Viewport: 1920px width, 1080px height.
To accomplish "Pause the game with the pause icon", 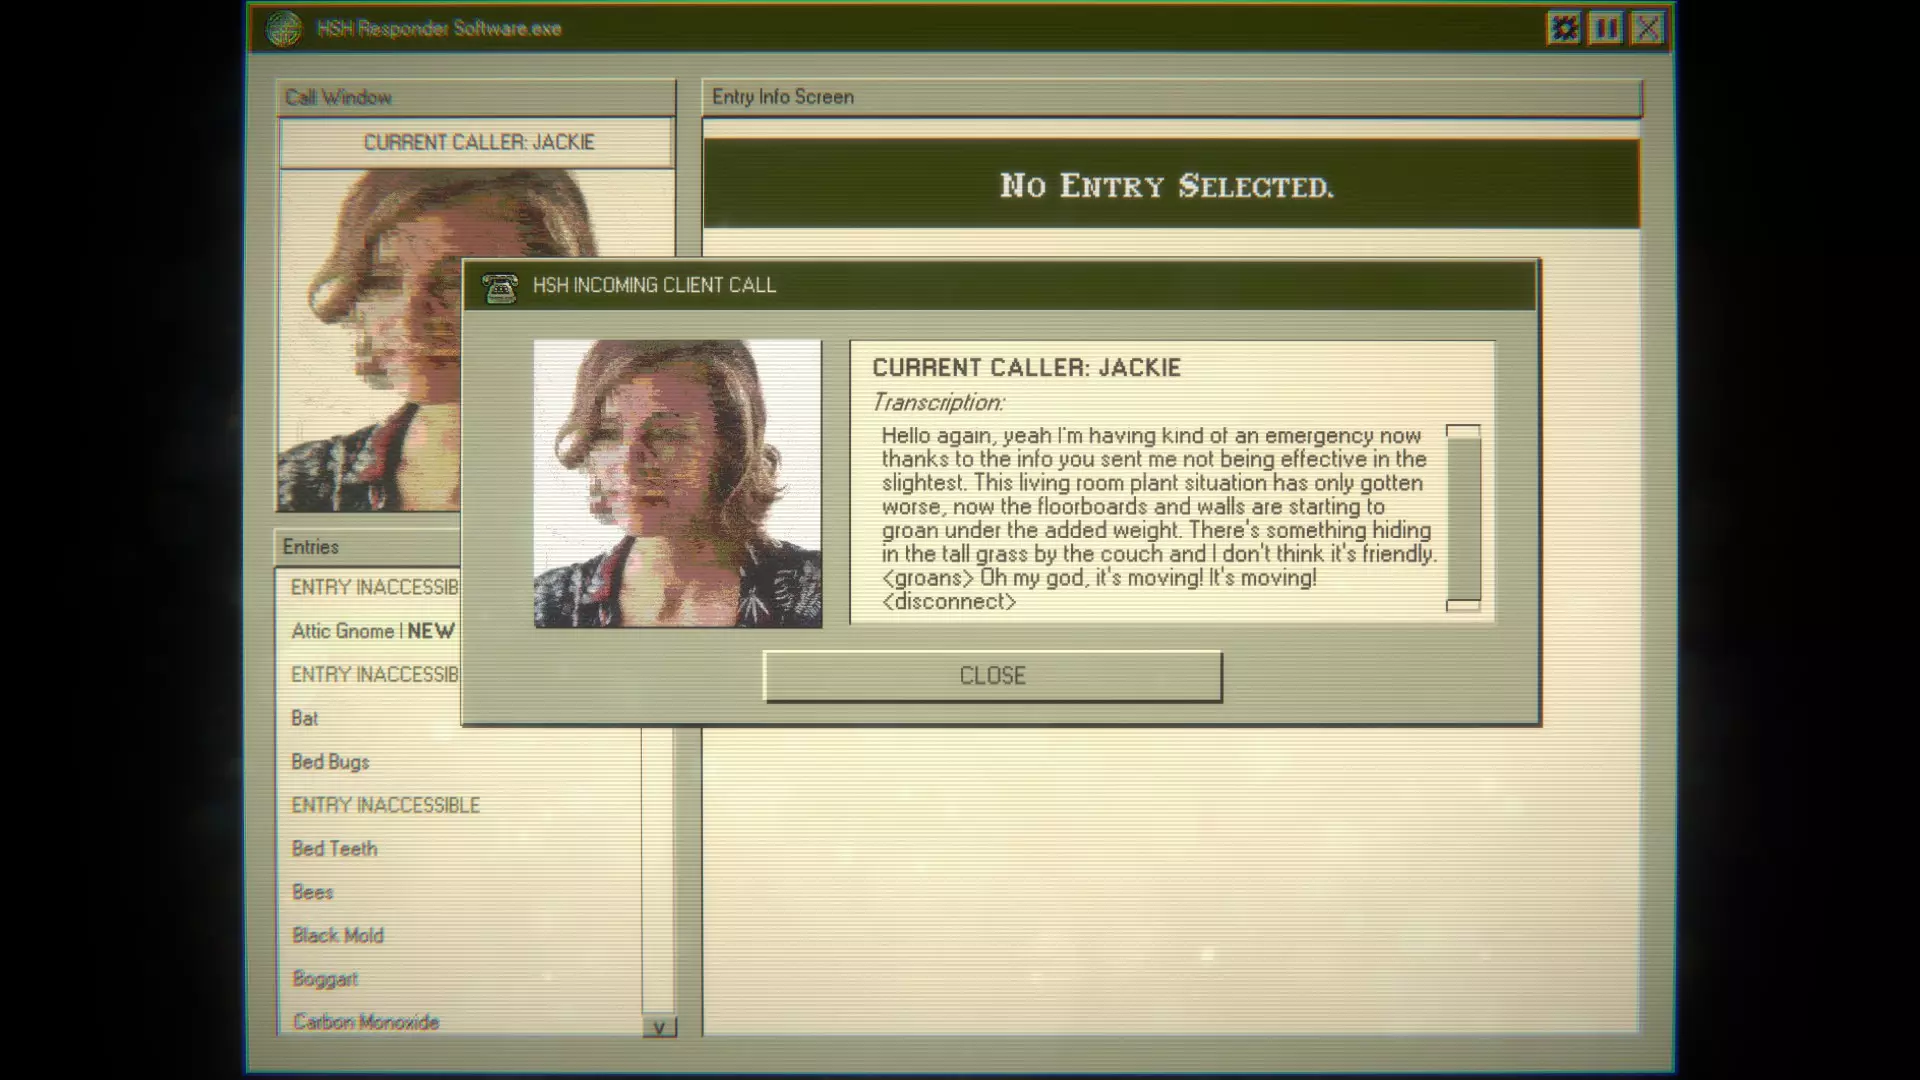I will (1606, 28).
